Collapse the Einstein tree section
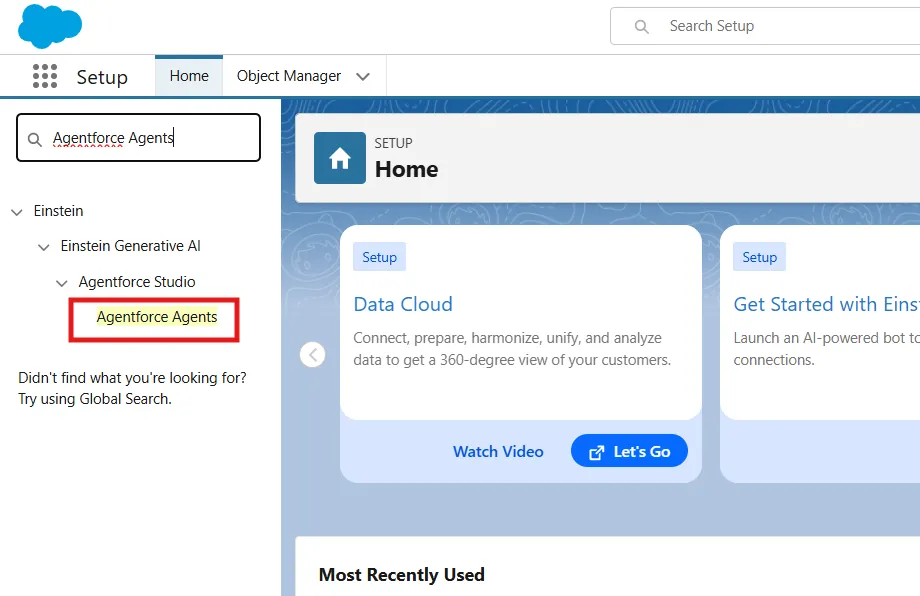Viewport: 920px width, 596px height. 17,212
